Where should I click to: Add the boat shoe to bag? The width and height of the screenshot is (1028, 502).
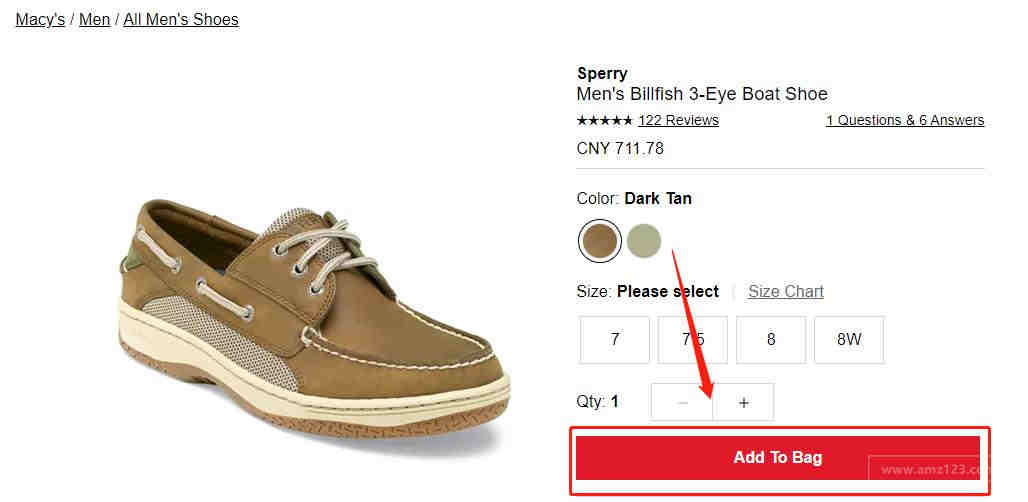778,457
